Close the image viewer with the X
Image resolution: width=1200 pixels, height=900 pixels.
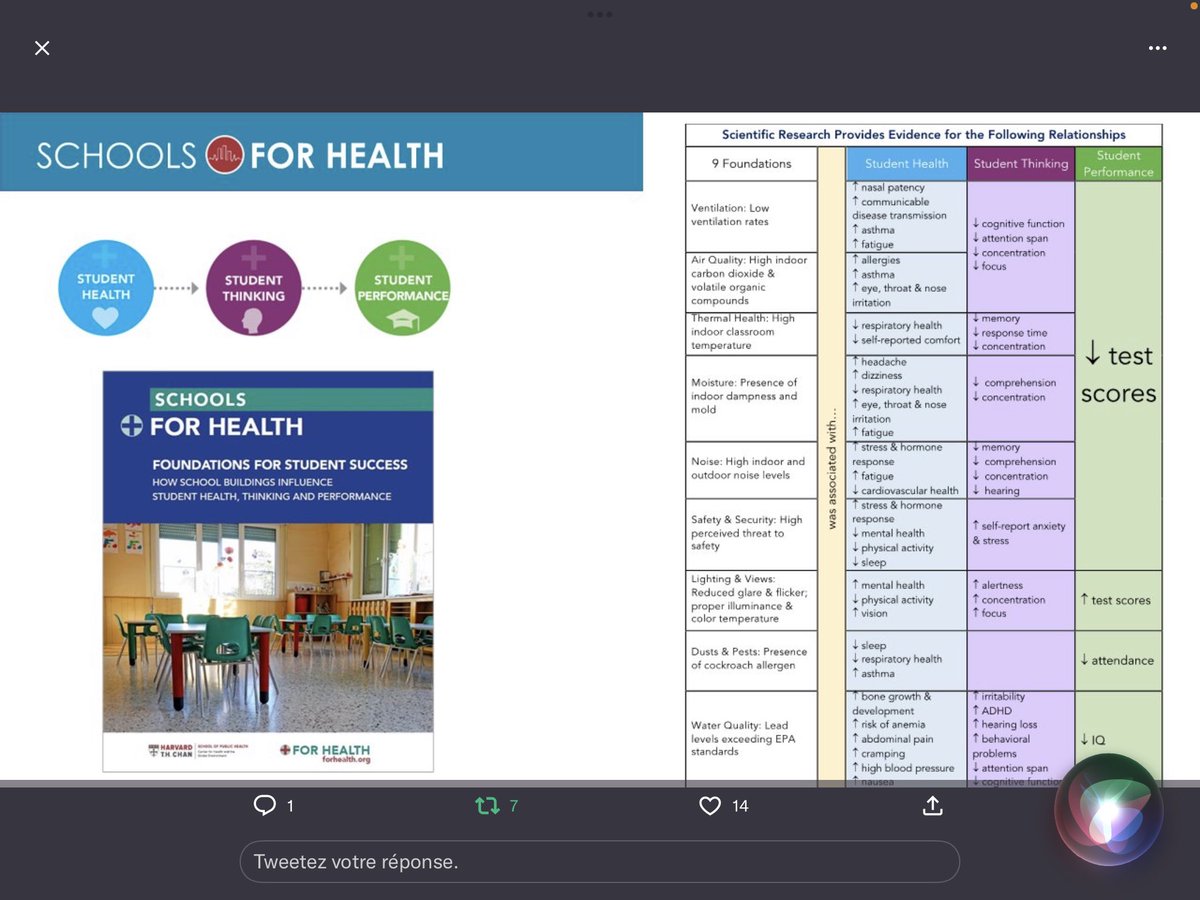click(42, 48)
